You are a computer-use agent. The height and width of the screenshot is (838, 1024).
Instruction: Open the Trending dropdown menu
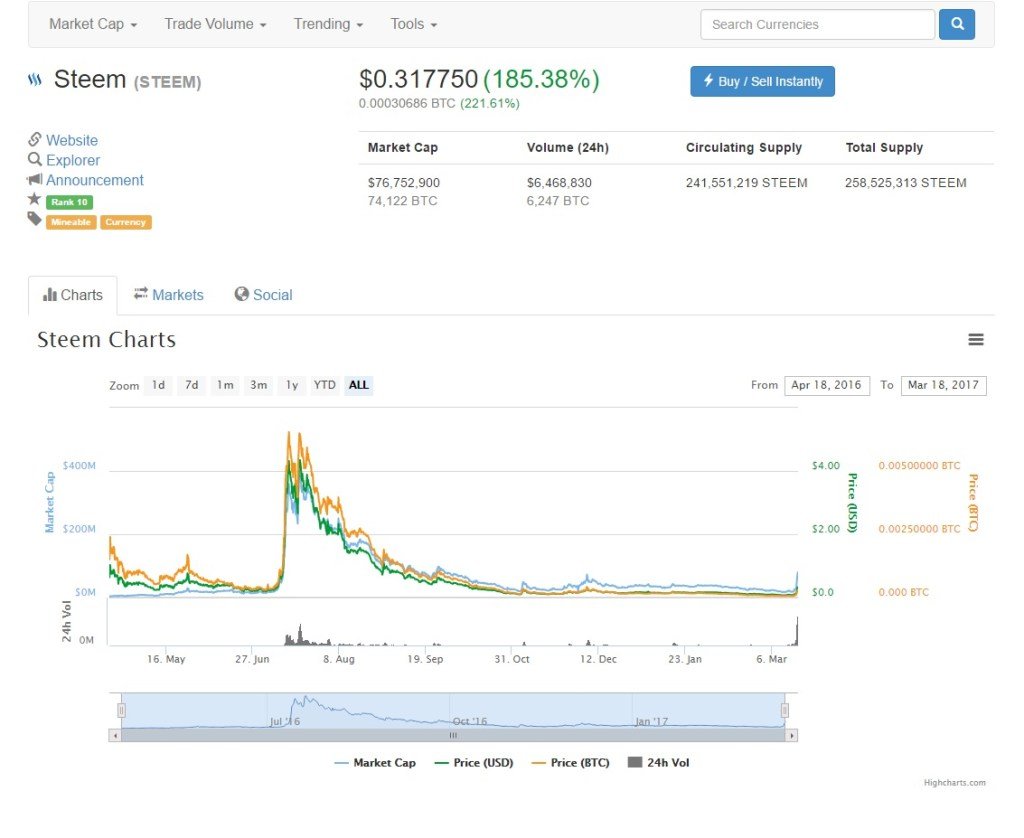(328, 24)
